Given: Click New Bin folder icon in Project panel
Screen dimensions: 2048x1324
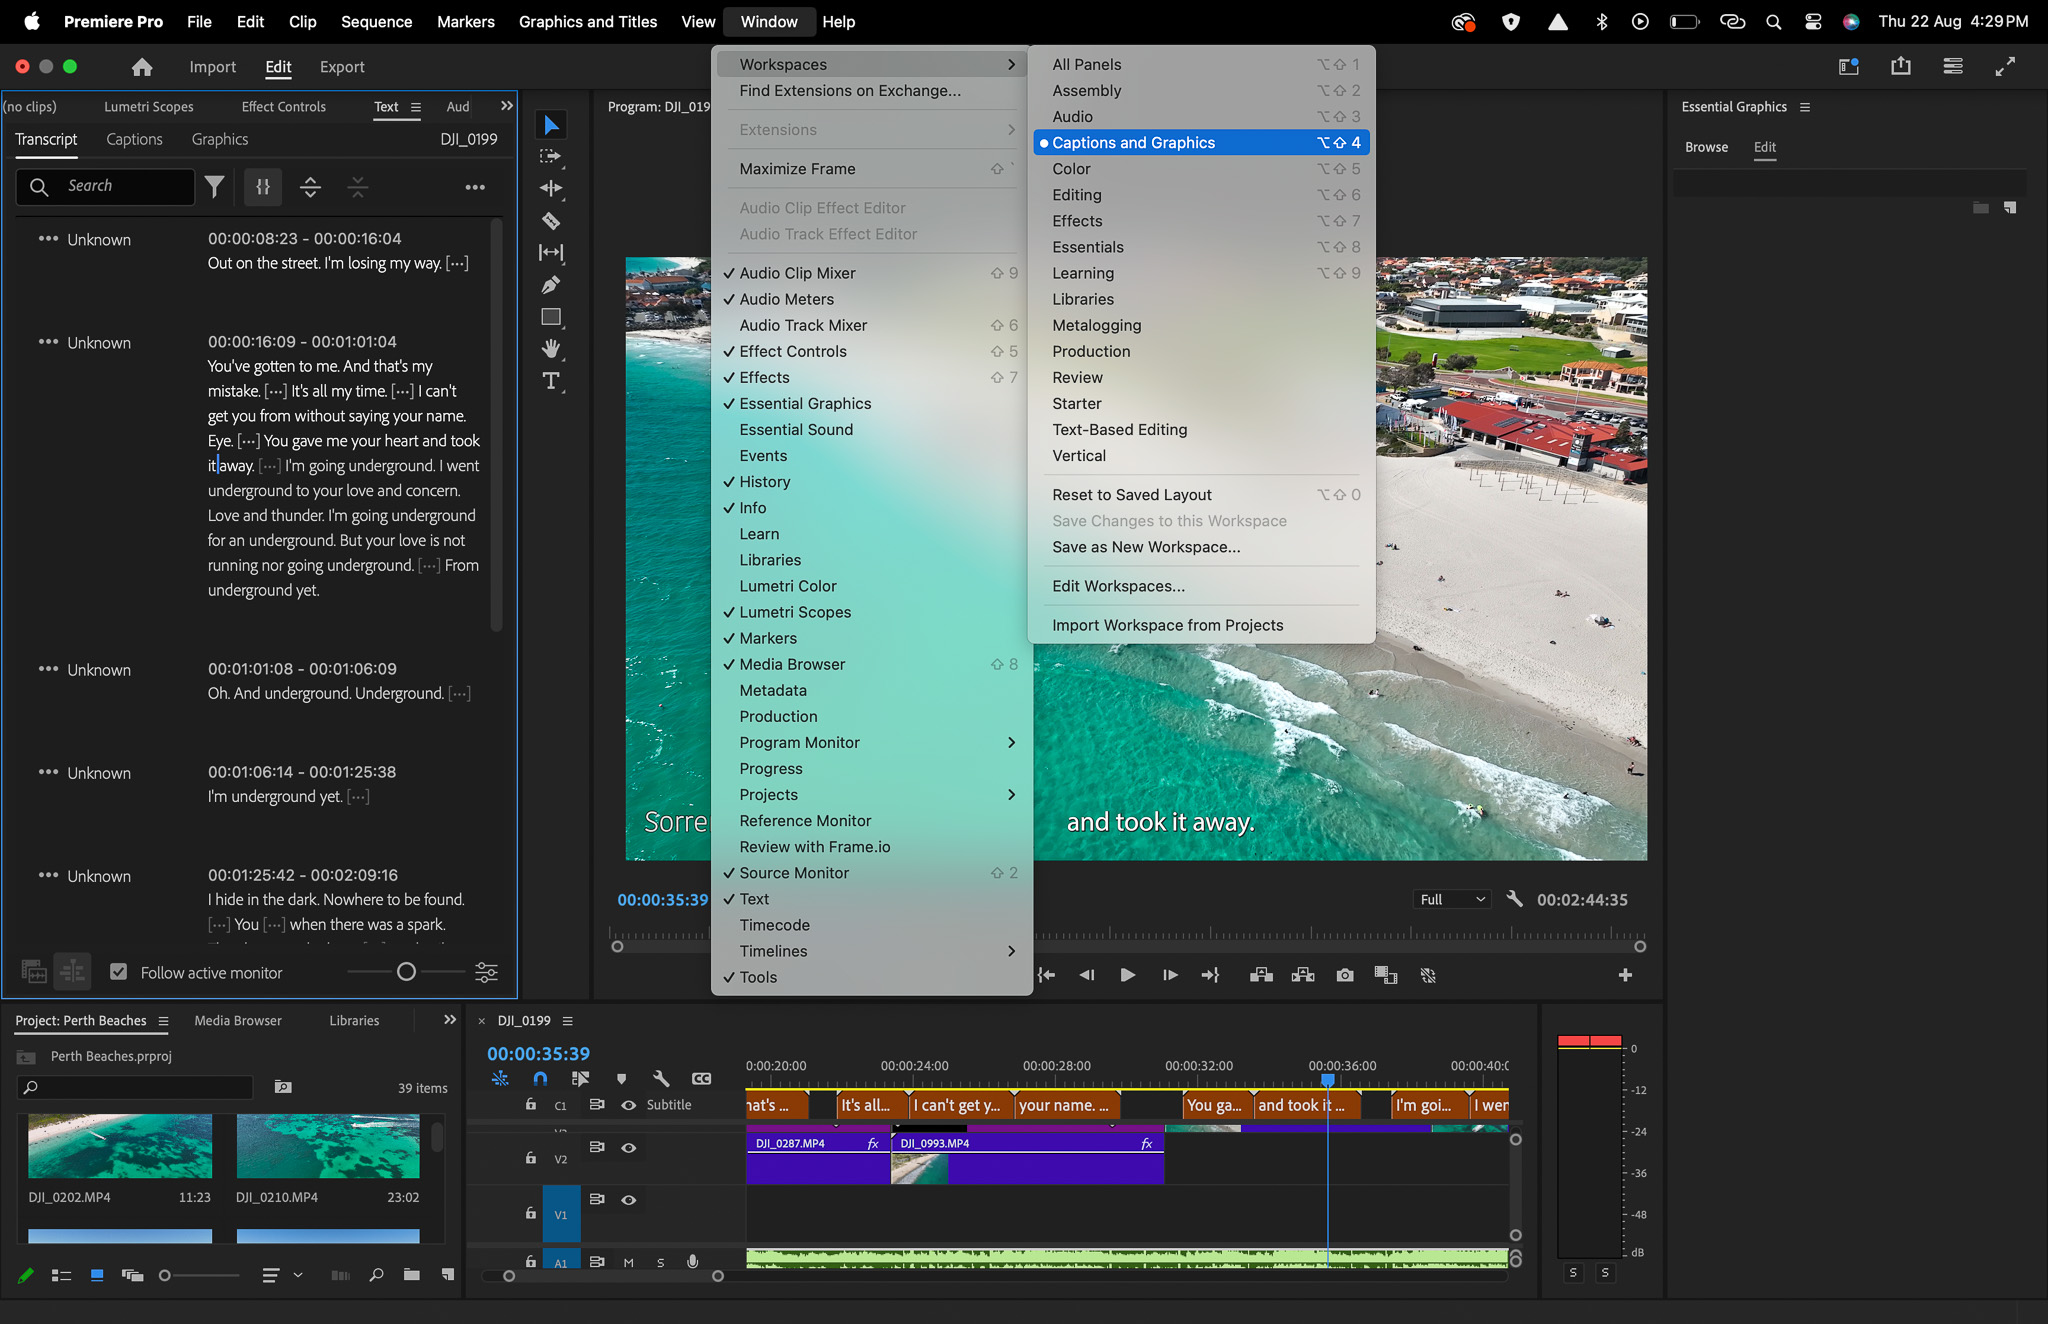Looking at the screenshot, I should [x=411, y=1275].
